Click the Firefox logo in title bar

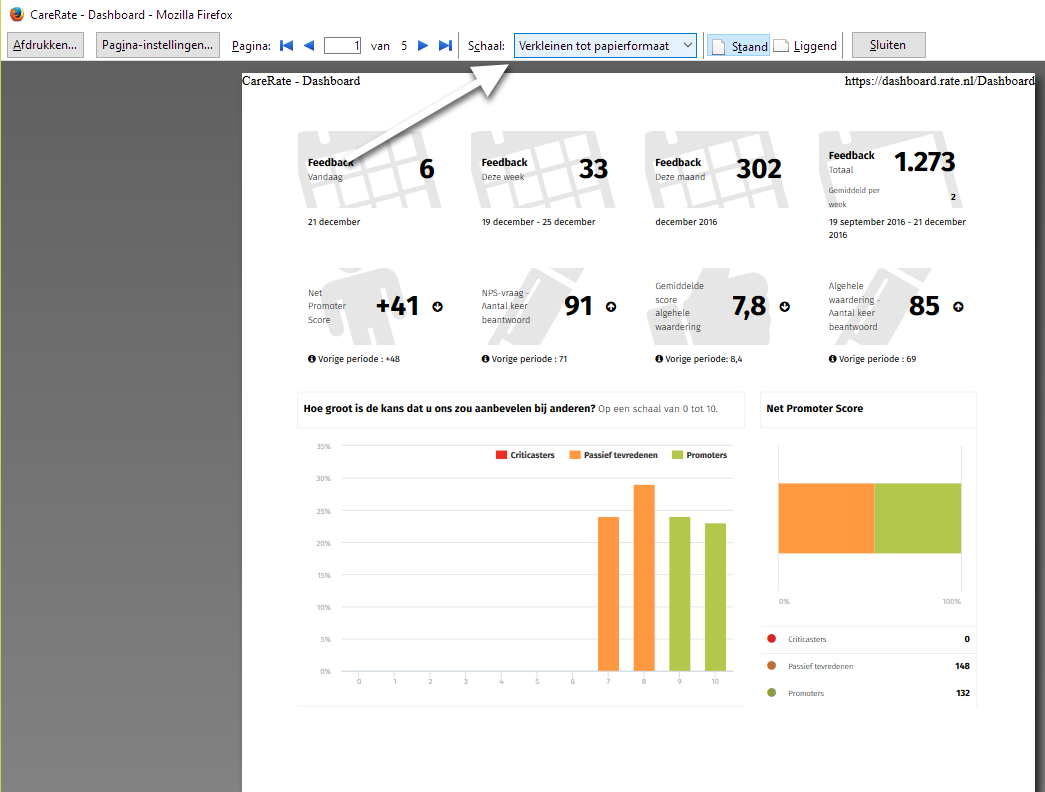(16, 14)
